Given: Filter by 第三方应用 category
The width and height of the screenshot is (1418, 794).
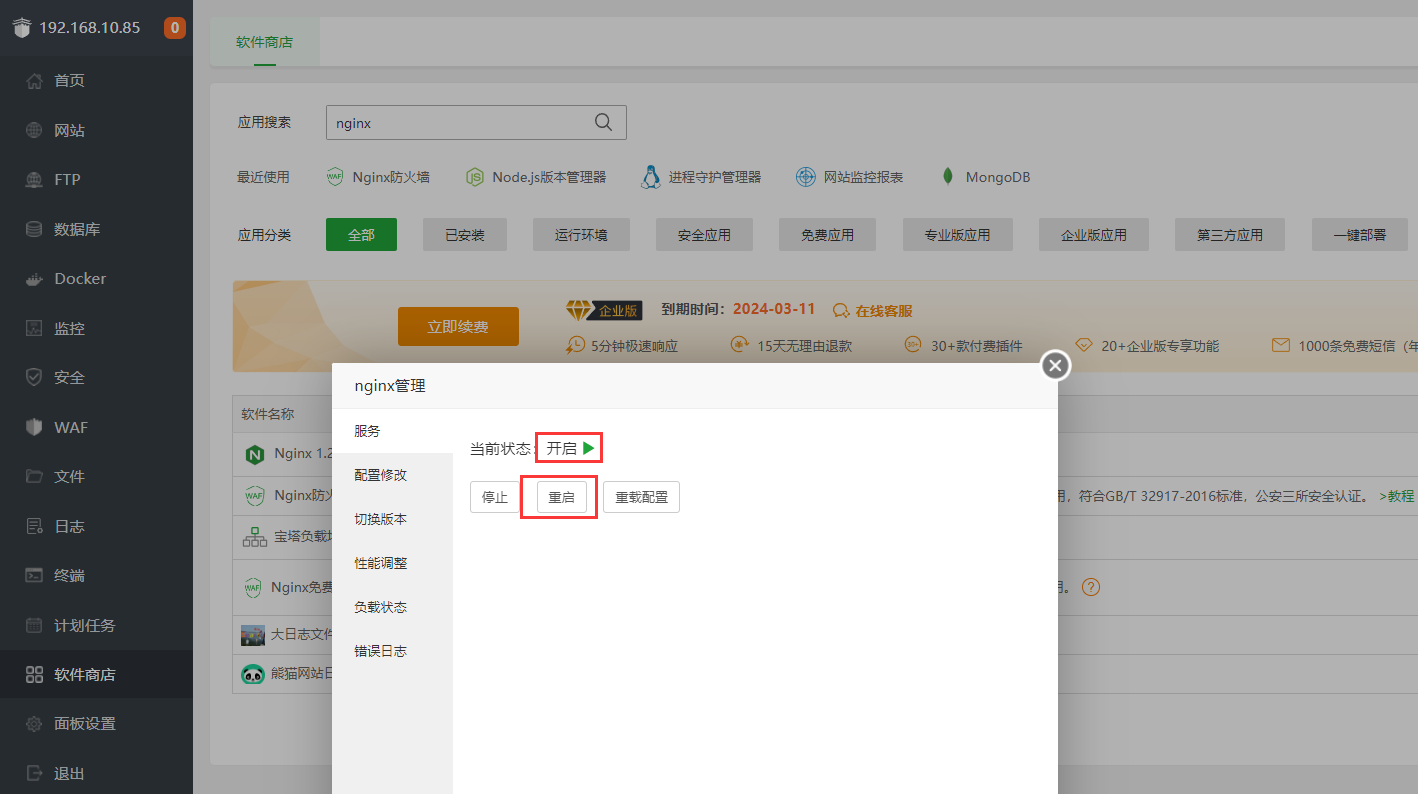Looking at the screenshot, I should (x=1230, y=235).
